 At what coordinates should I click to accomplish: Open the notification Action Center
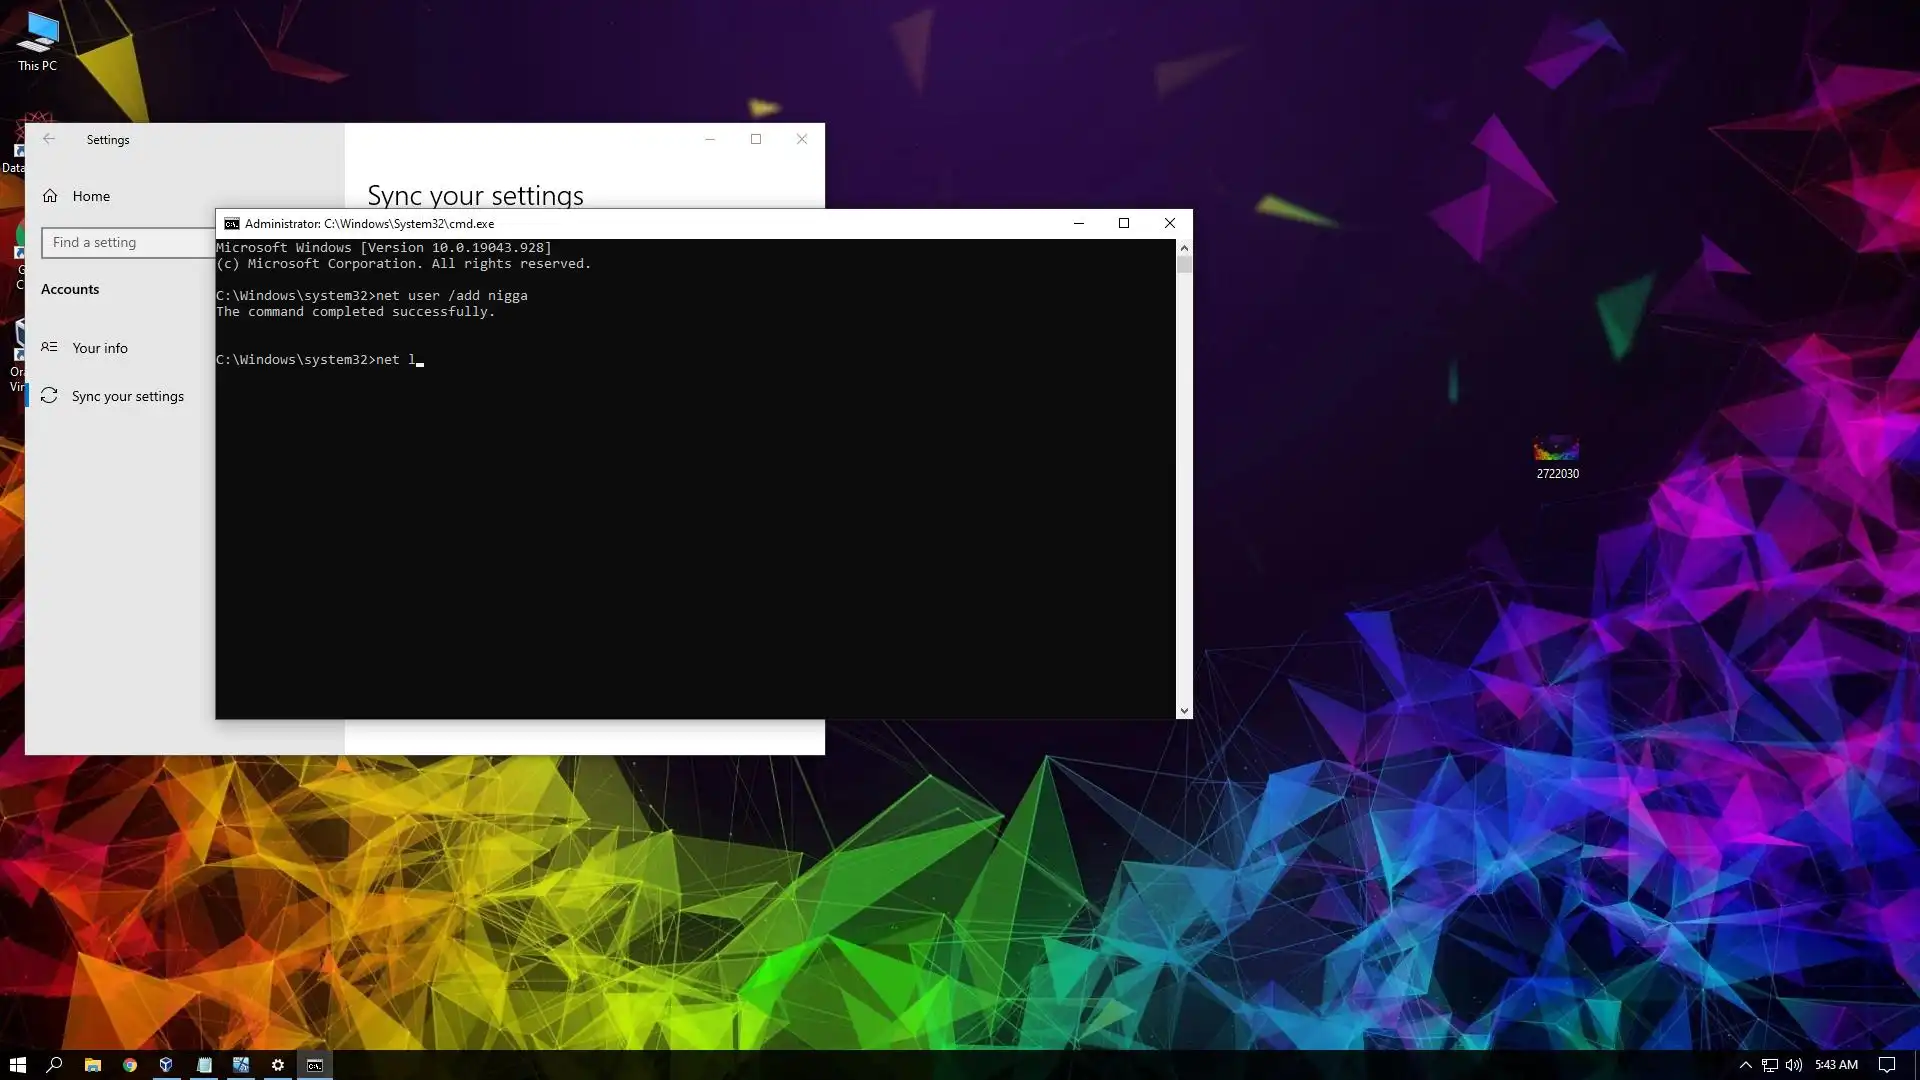pyautogui.click(x=1887, y=1065)
